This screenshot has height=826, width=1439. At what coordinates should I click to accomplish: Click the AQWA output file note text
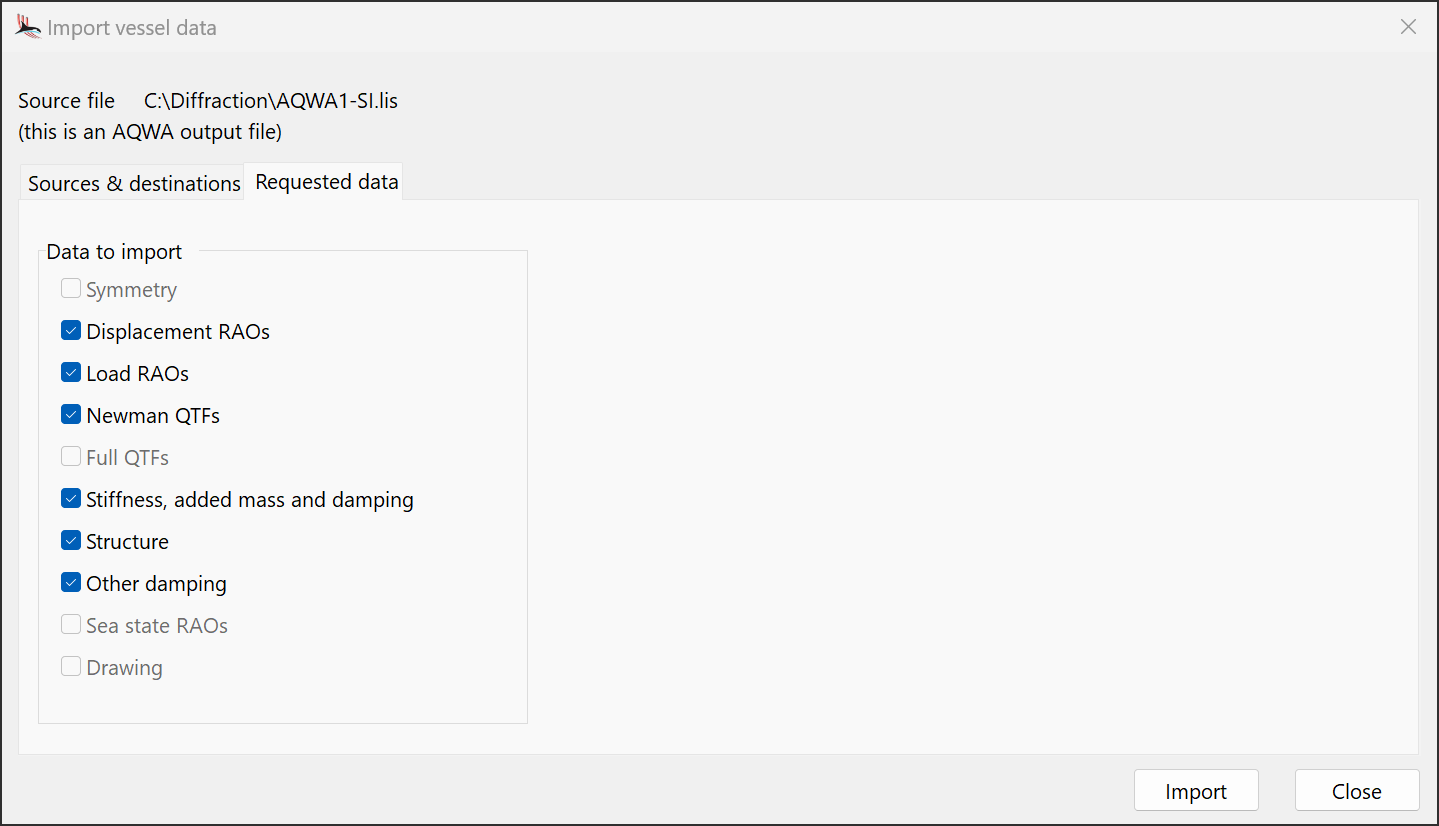click(x=150, y=131)
